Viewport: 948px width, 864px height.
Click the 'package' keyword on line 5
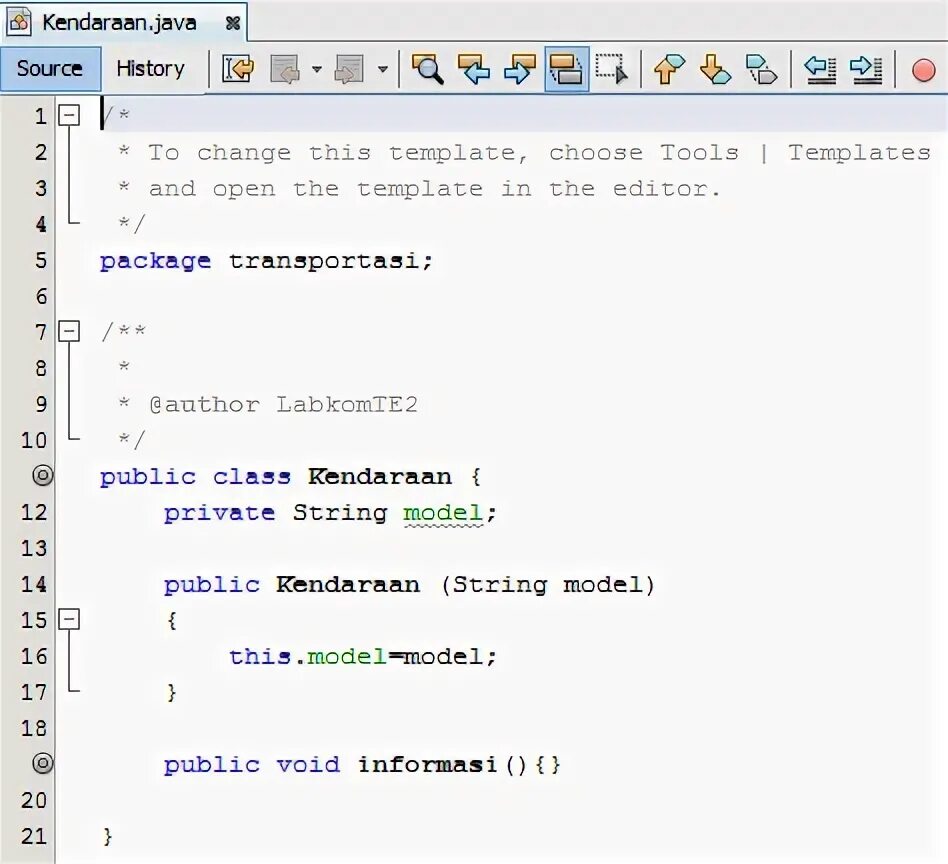click(x=155, y=261)
